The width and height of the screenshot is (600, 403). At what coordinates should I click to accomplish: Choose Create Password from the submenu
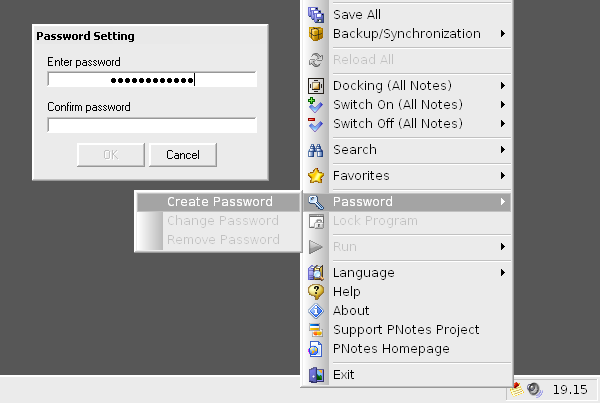click(x=219, y=202)
